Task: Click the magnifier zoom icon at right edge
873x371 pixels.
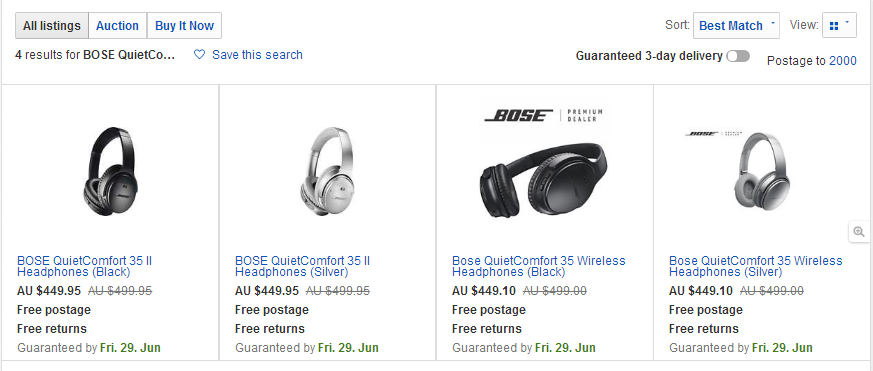Action: [859, 232]
